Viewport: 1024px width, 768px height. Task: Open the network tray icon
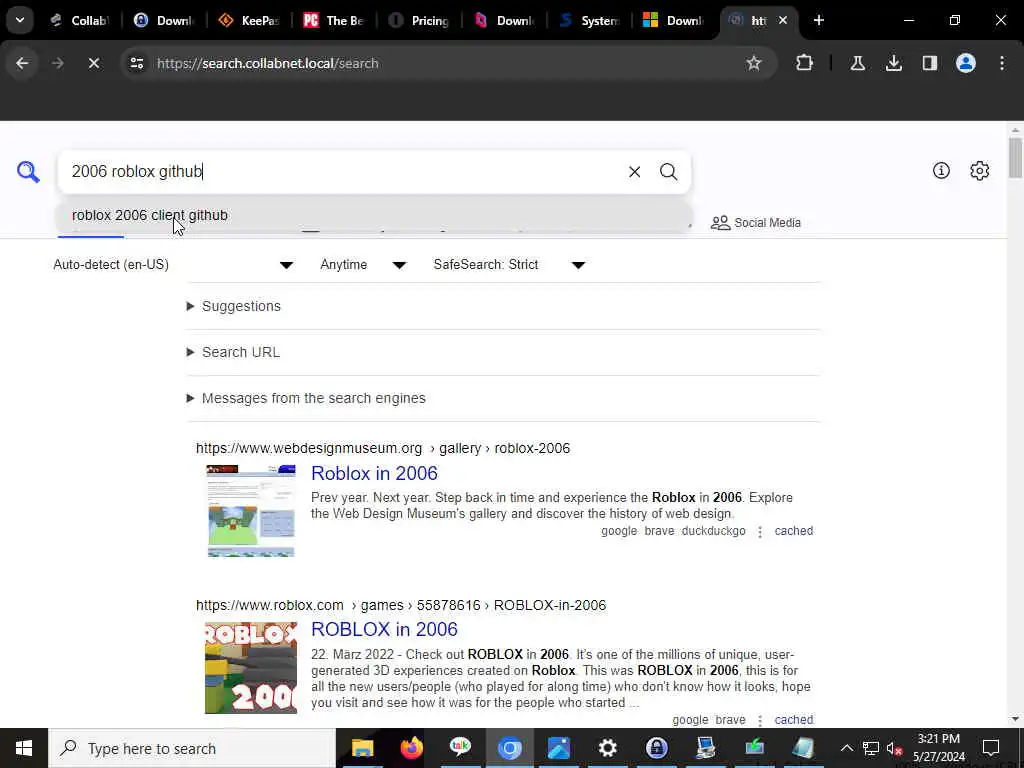(871, 748)
